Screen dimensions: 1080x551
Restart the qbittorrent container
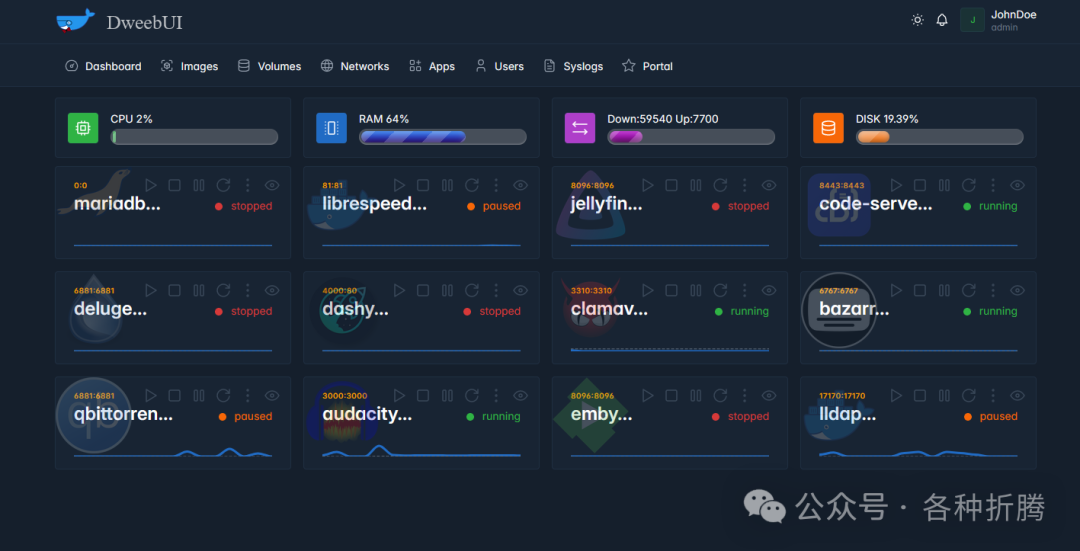point(223,395)
